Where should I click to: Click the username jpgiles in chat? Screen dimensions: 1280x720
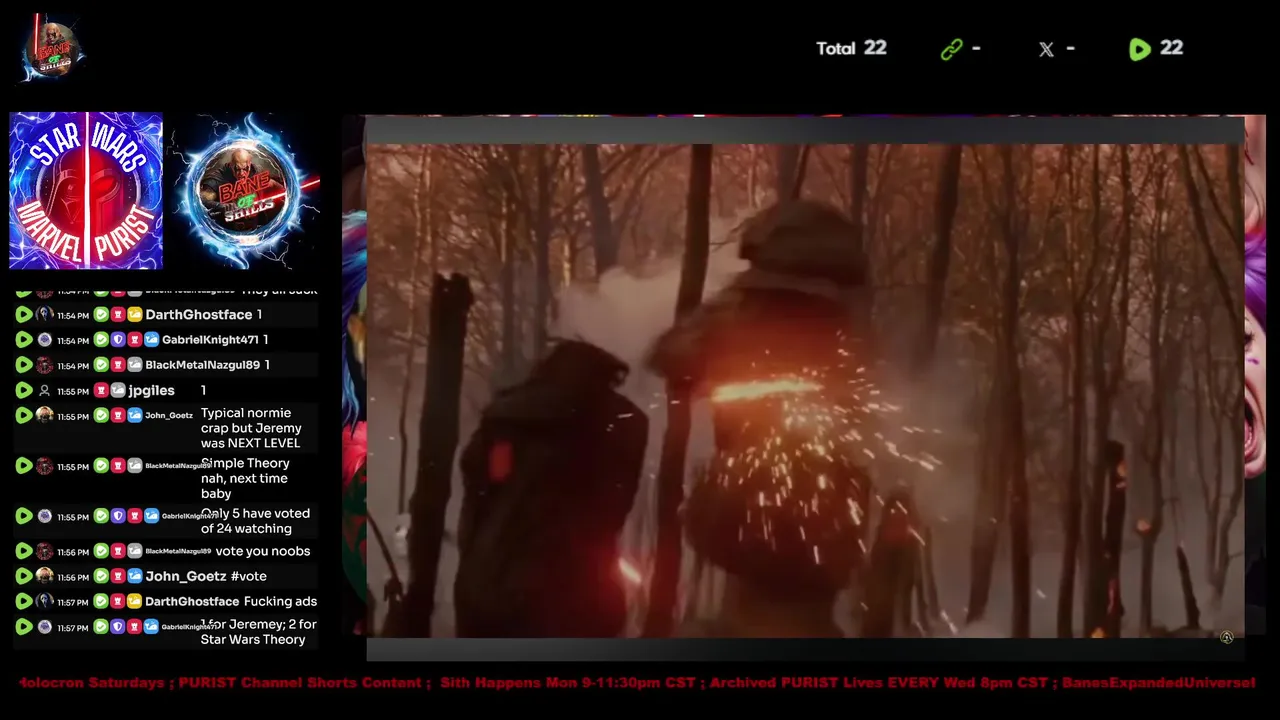(x=152, y=391)
